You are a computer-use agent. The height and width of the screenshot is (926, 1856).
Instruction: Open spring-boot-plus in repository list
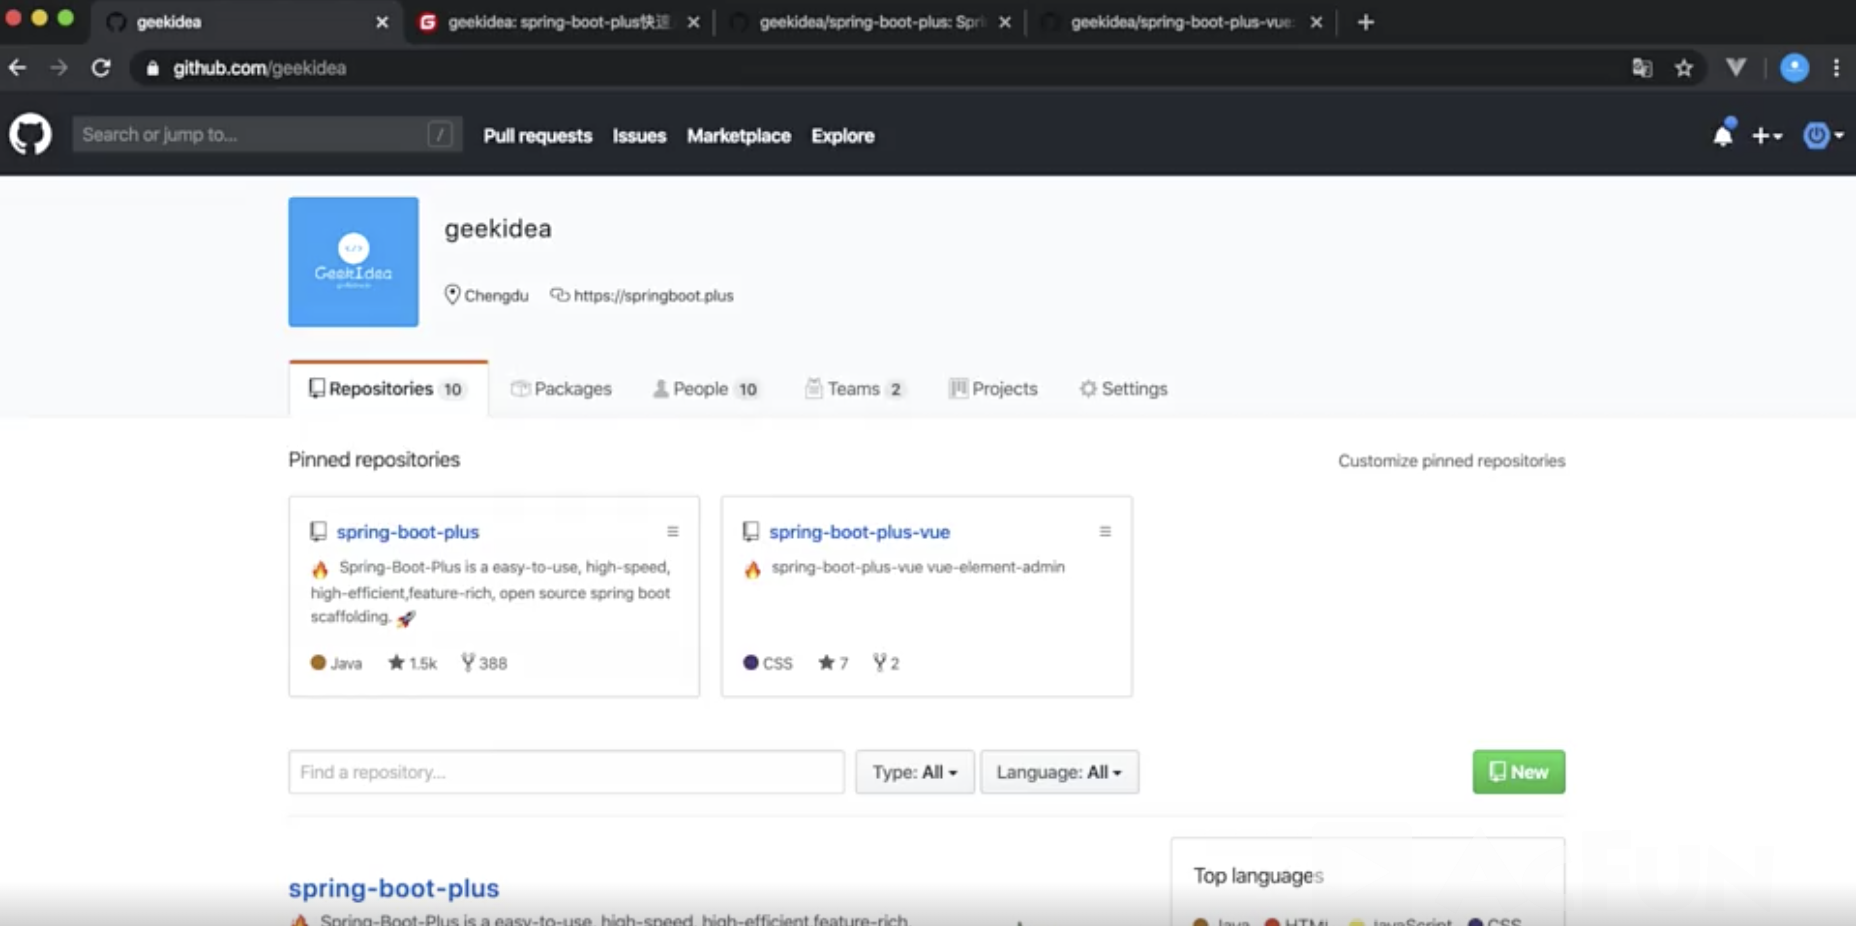394,888
